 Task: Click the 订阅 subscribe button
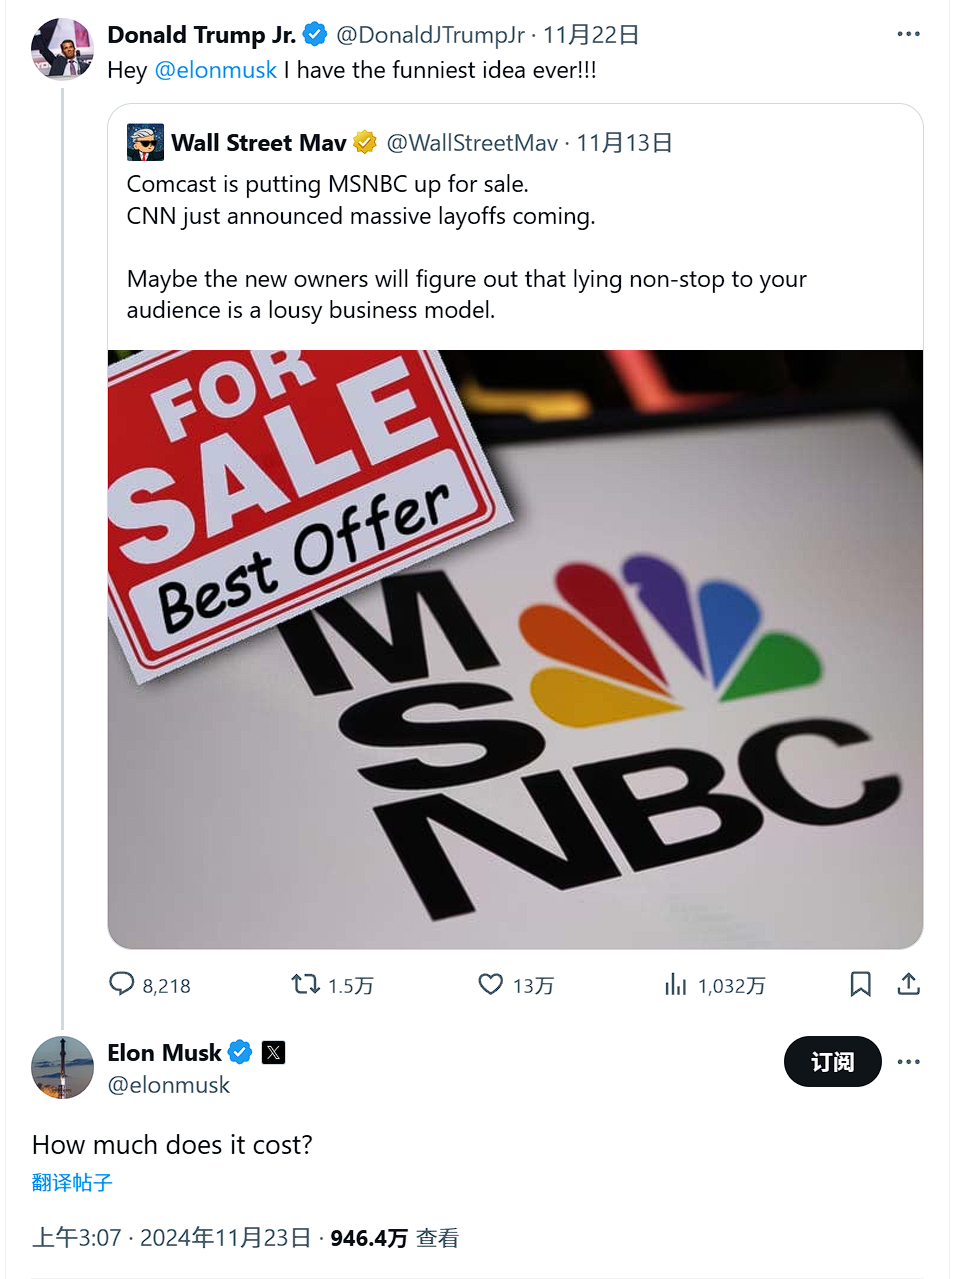(x=832, y=1061)
